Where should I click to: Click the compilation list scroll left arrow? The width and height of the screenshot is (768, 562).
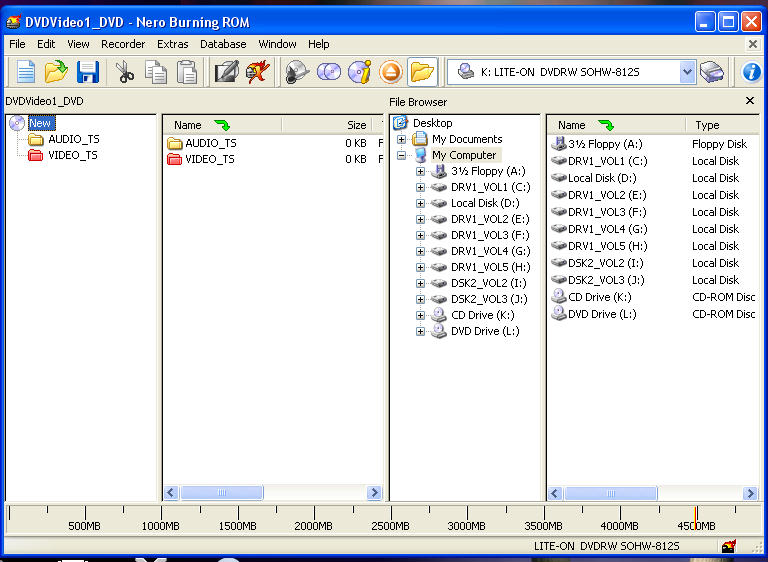(171, 492)
